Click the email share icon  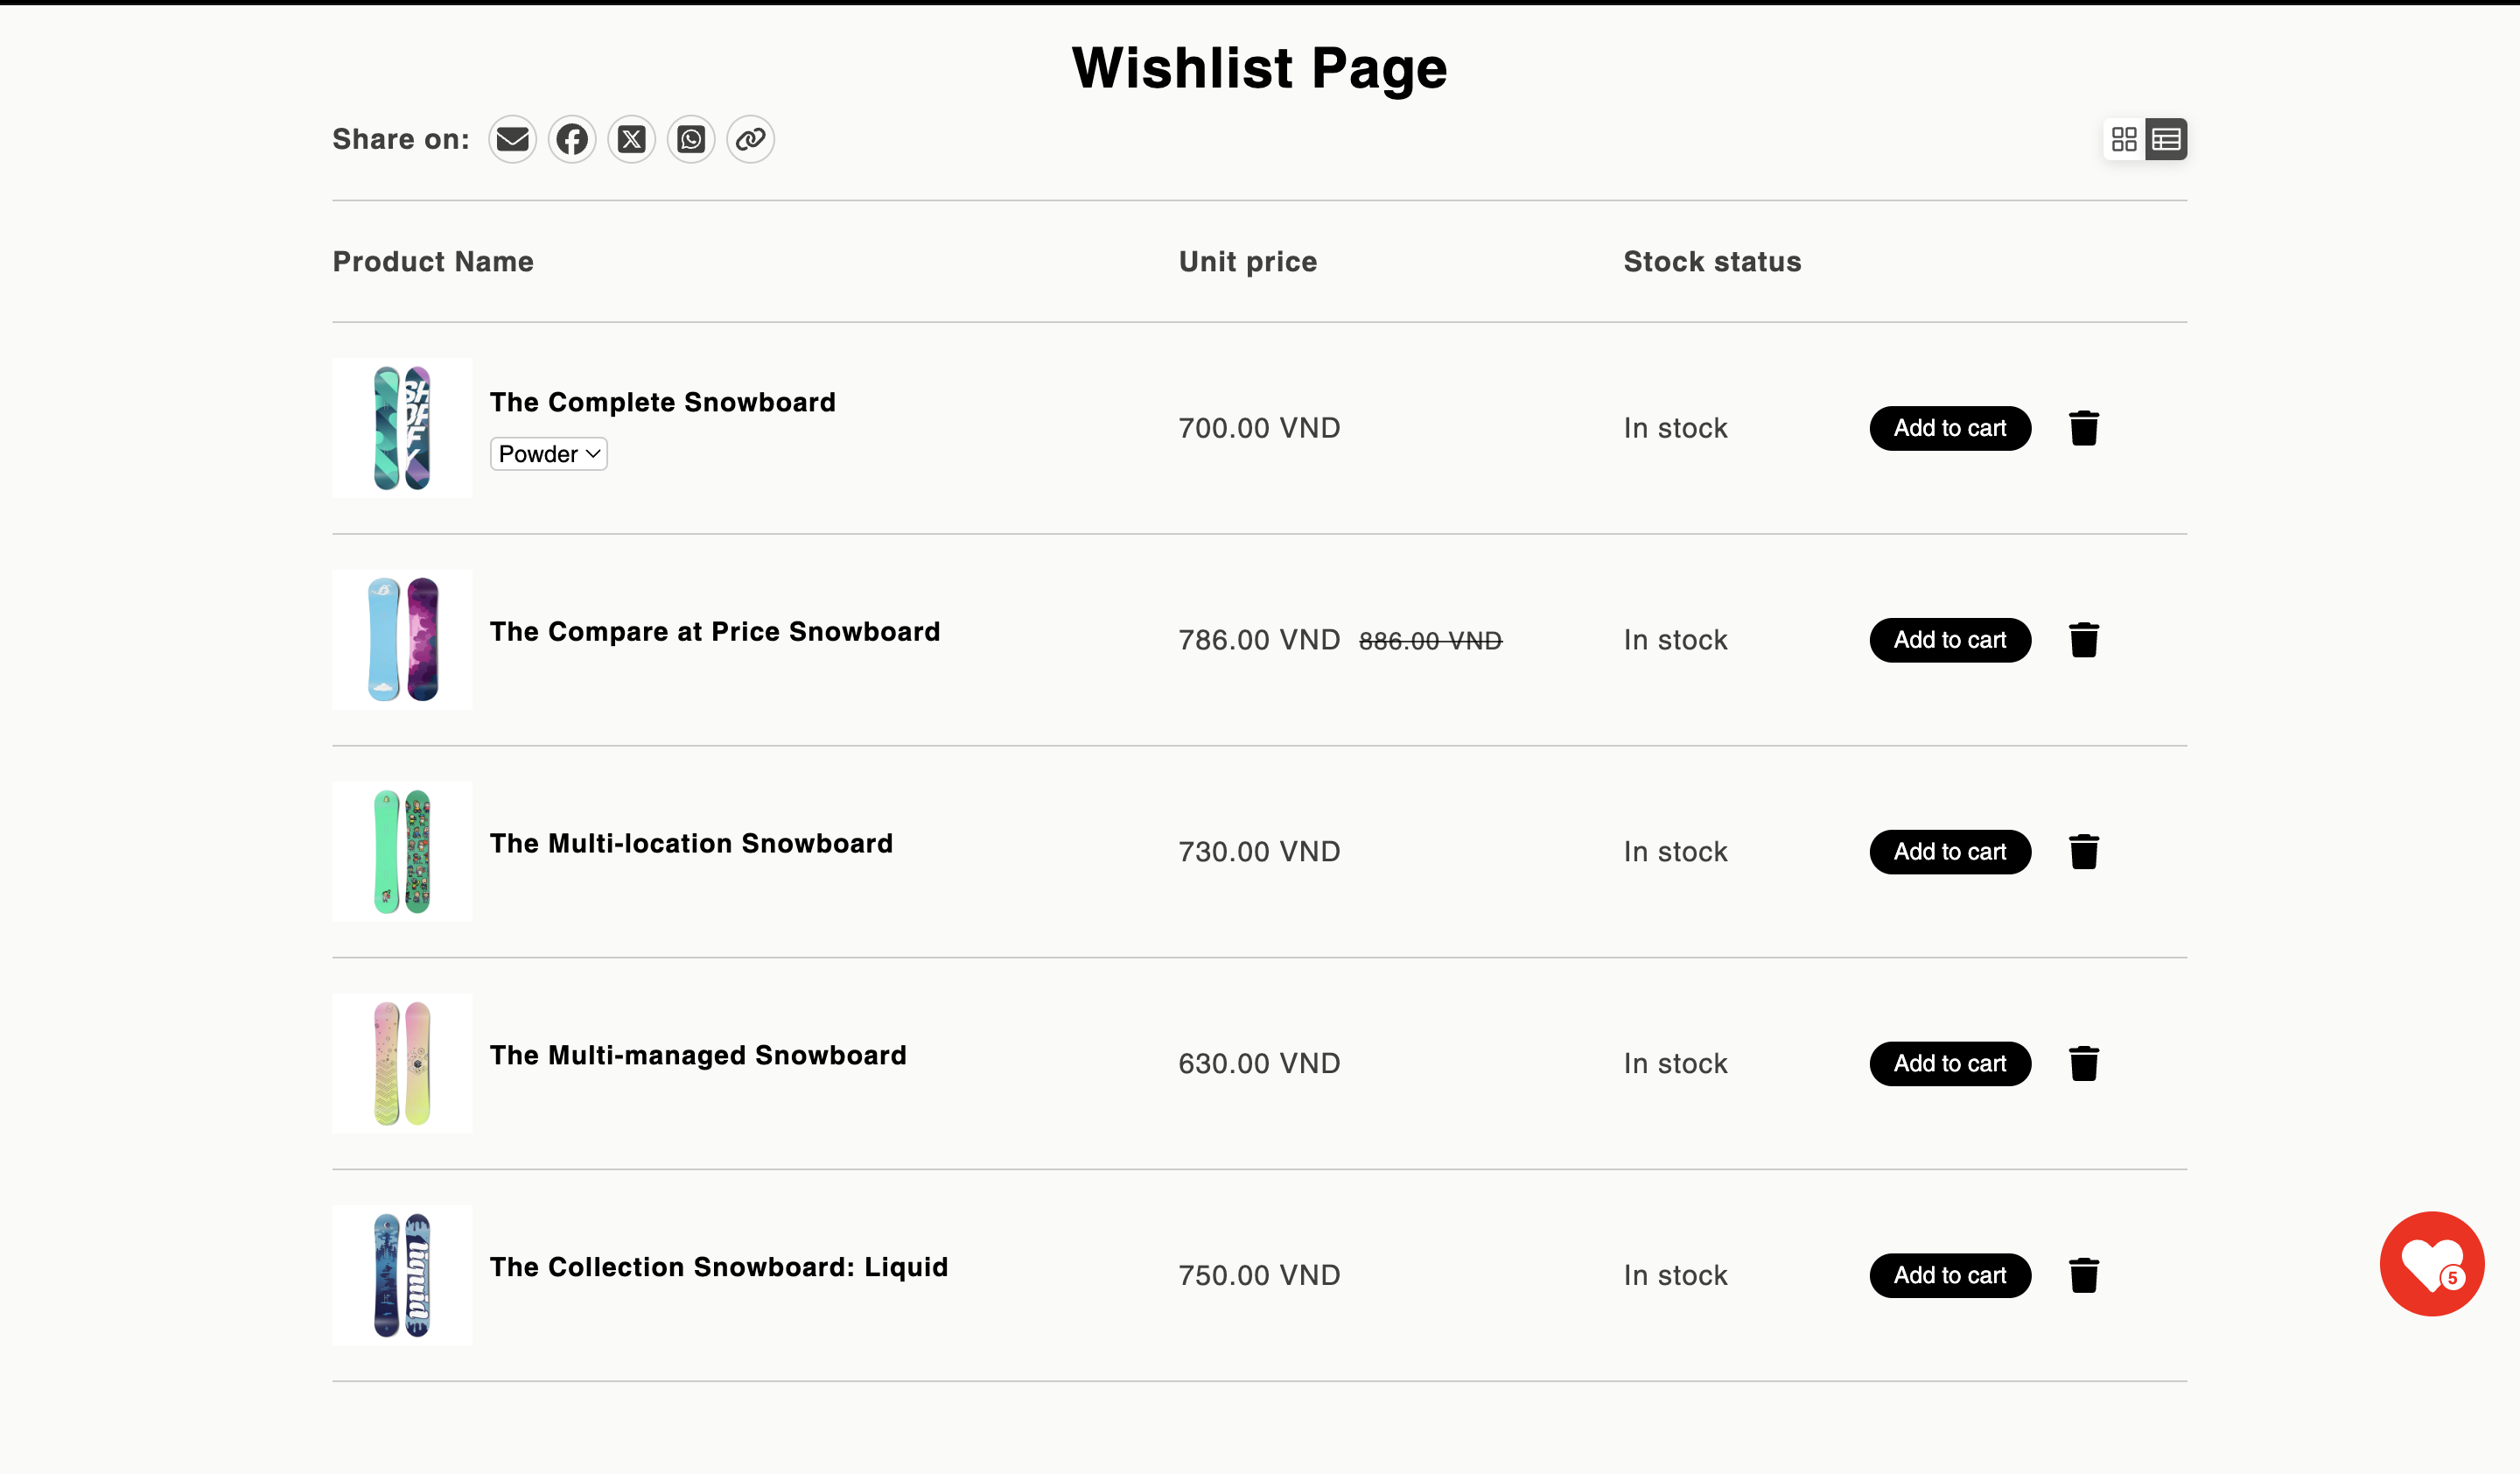(x=512, y=138)
